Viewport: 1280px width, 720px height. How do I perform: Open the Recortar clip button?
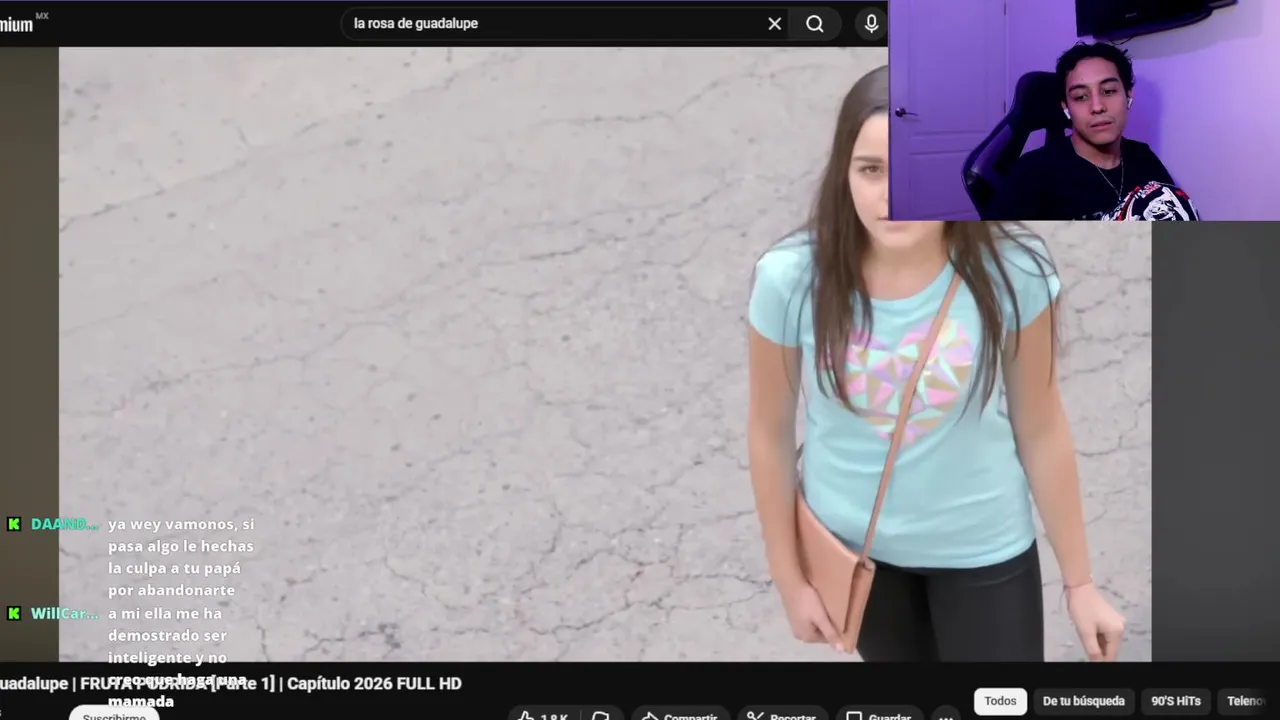(783, 716)
